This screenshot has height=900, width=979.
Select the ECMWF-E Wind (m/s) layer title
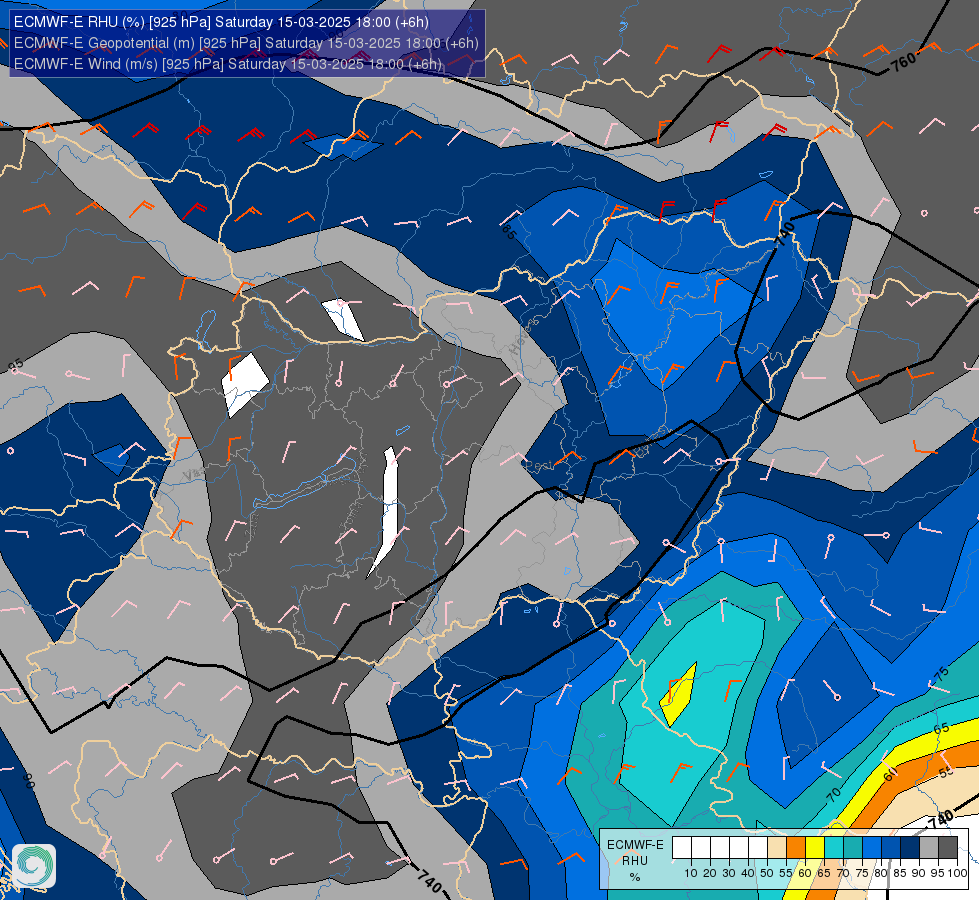pos(228,64)
